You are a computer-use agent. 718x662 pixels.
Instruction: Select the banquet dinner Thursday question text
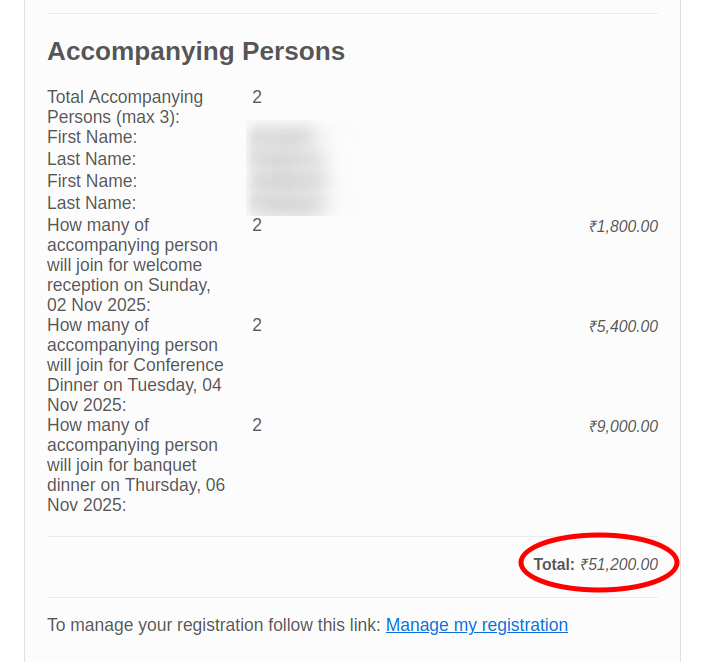point(136,465)
